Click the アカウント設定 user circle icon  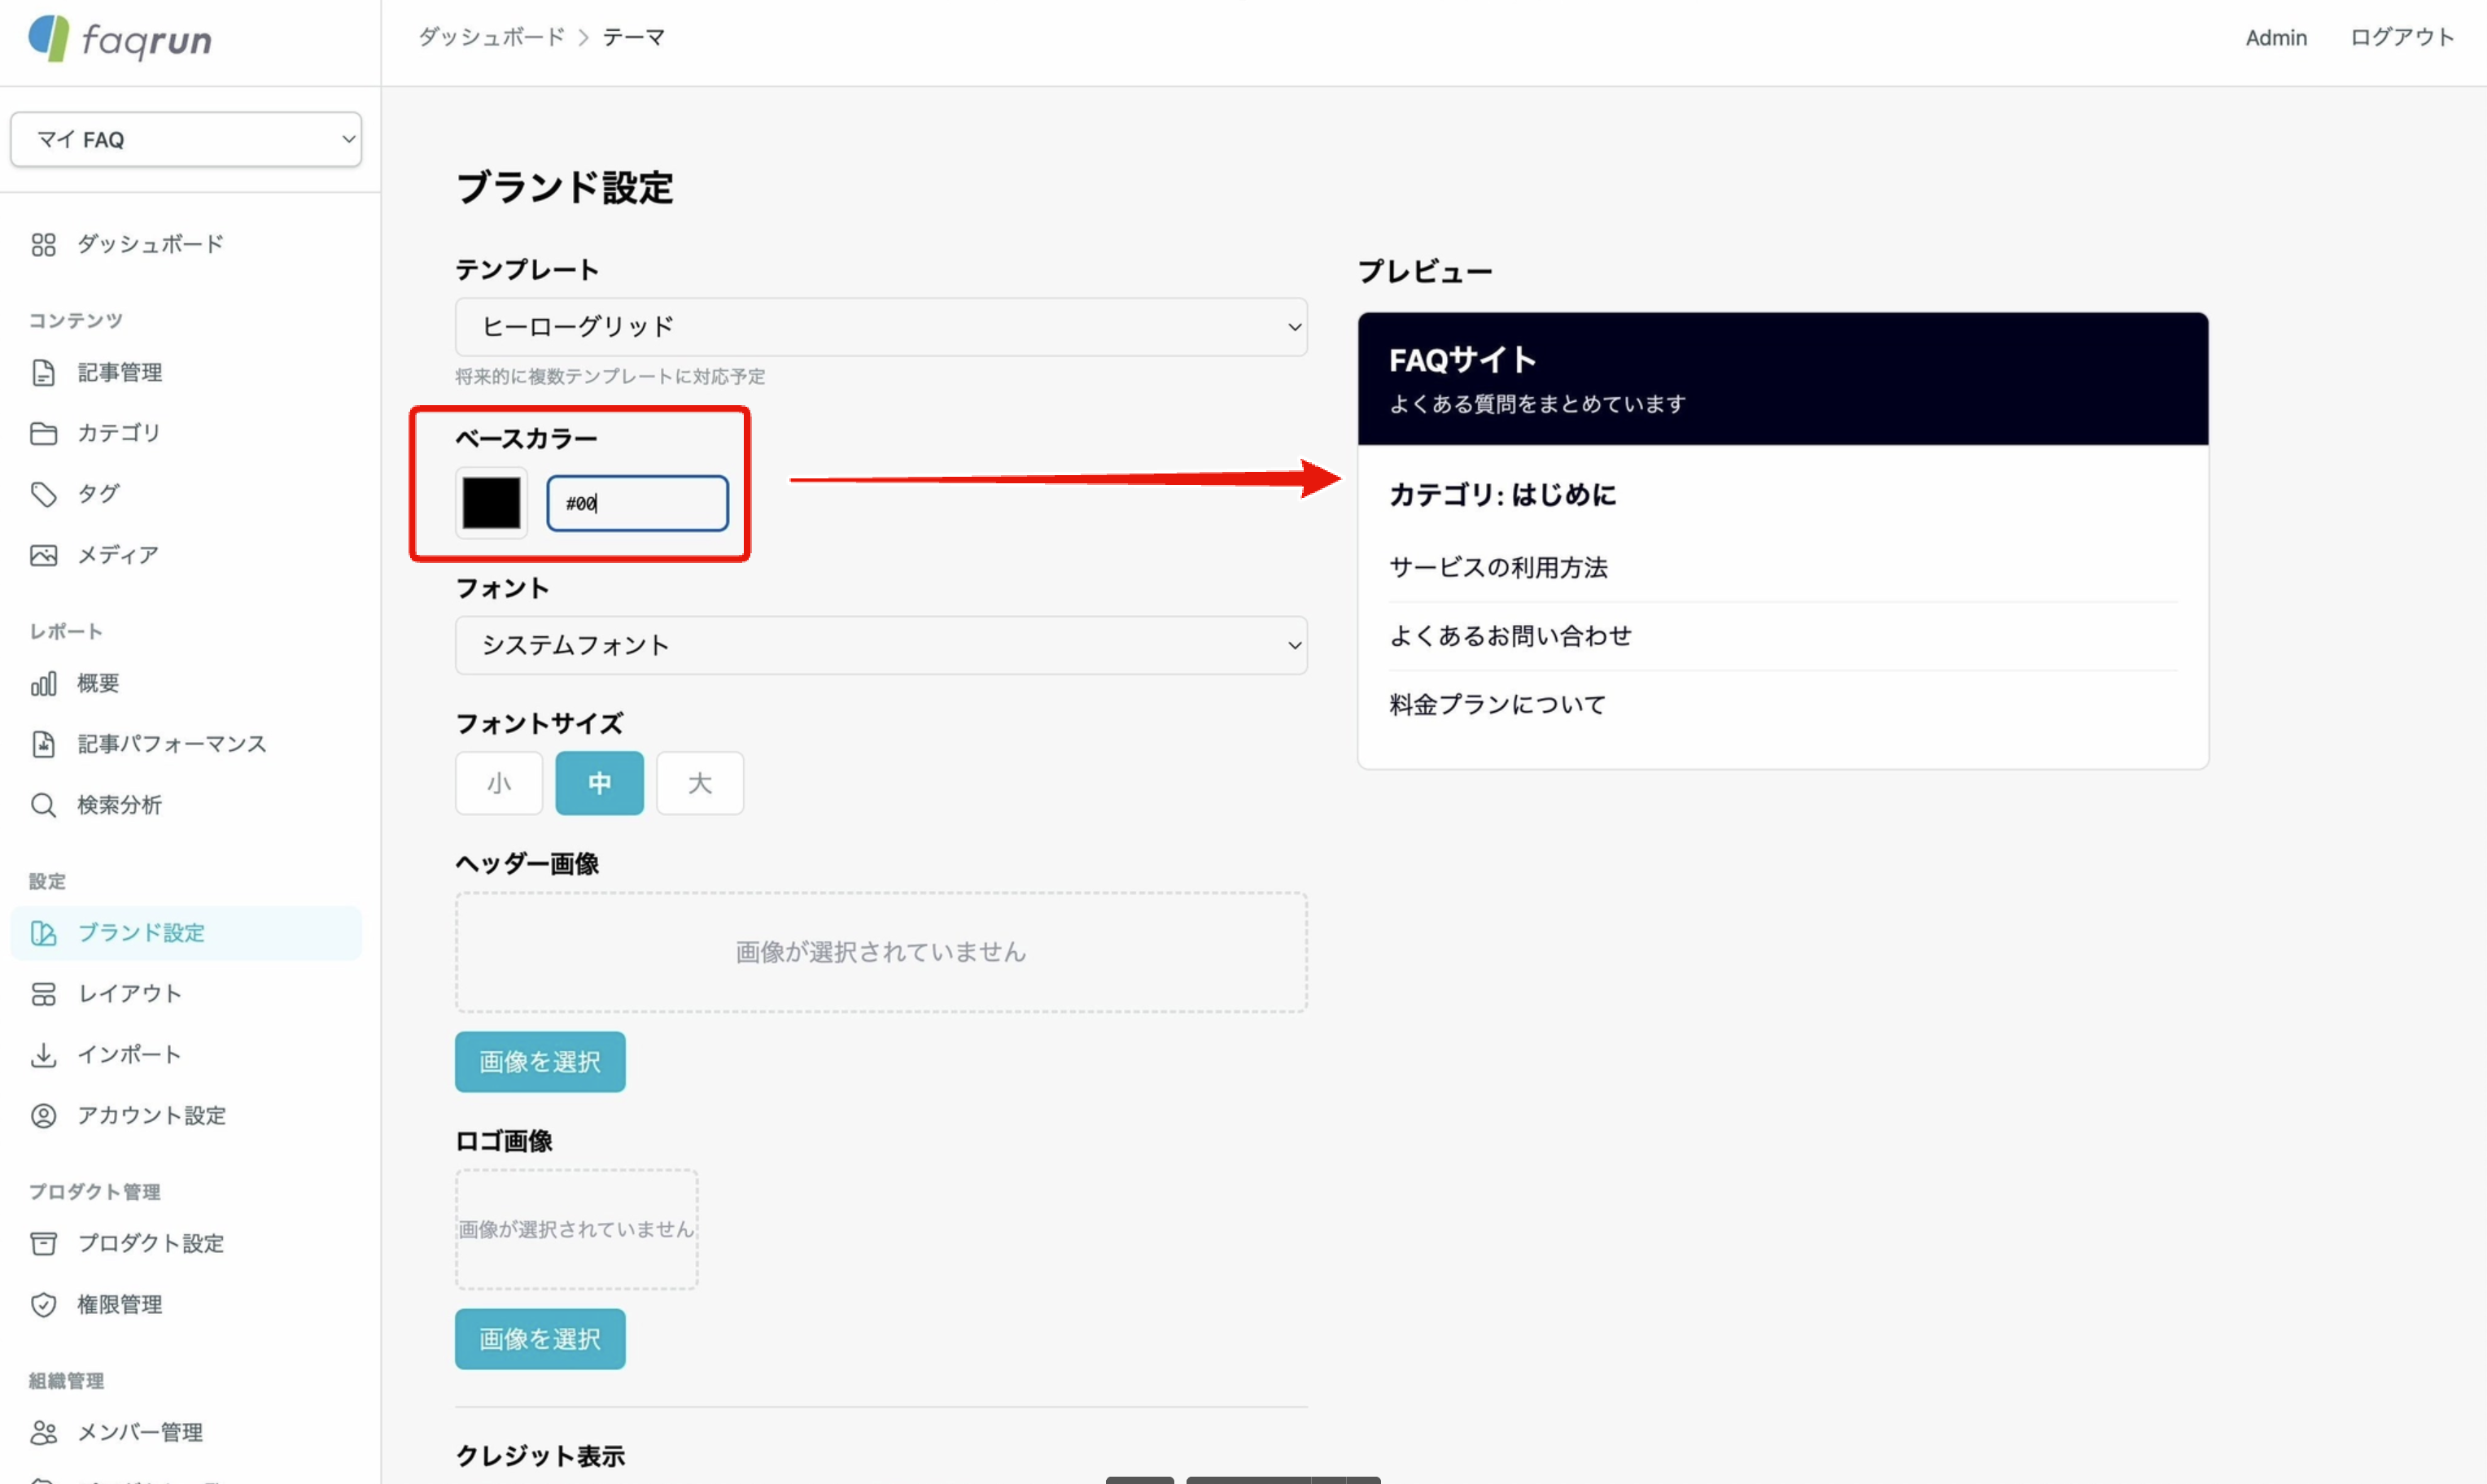(43, 1116)
